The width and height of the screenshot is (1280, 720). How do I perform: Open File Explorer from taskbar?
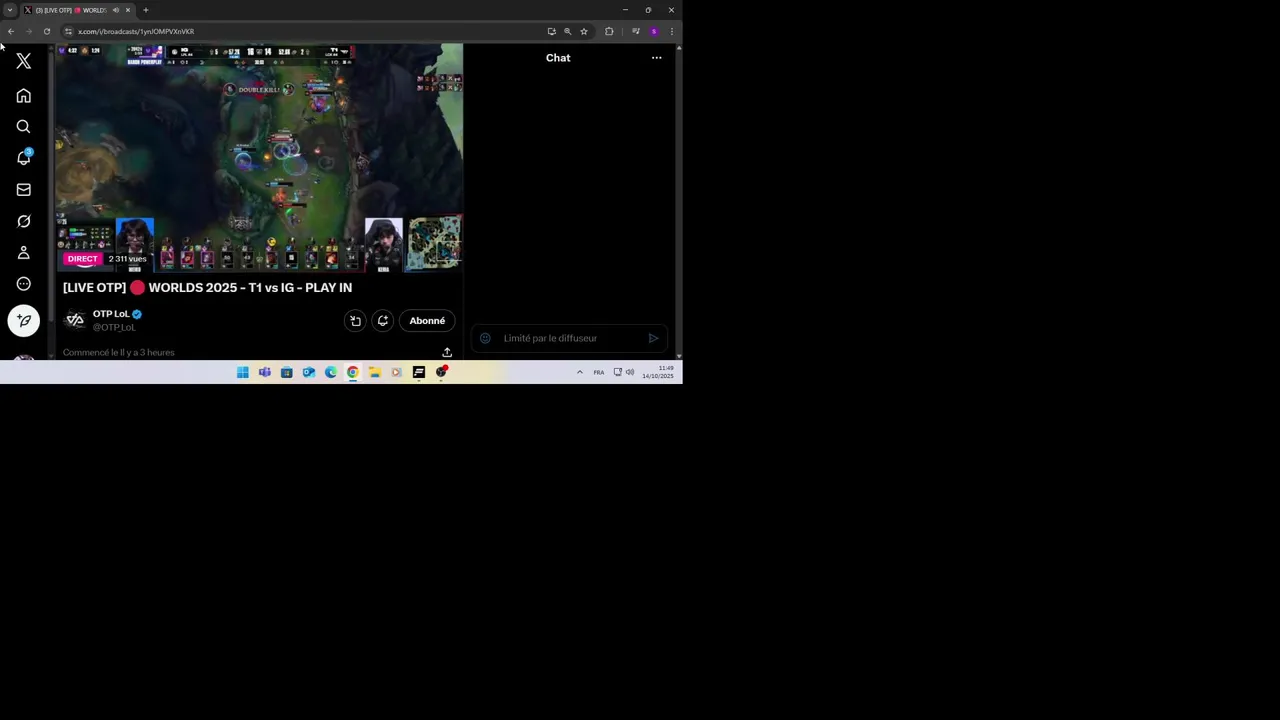pyautogui.click(x=375, y=372)
